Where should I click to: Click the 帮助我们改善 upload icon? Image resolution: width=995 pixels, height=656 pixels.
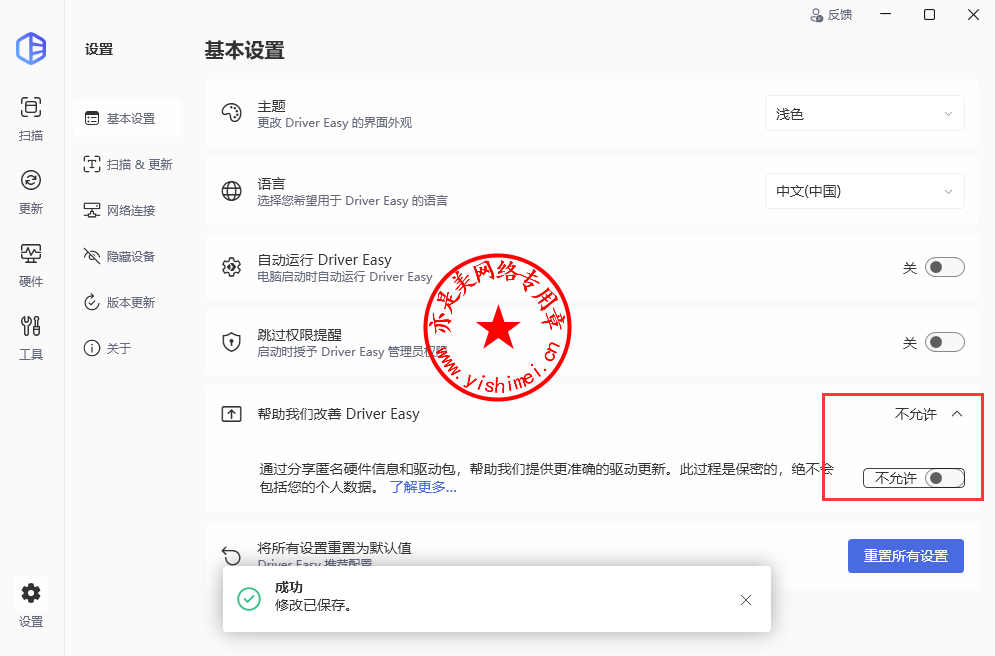click(x=232, y=414)
